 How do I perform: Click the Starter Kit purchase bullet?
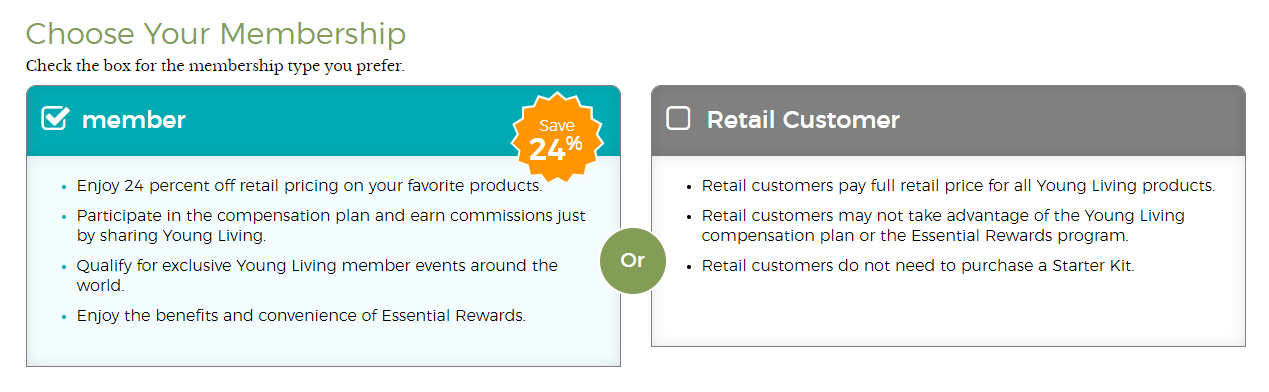(x=918, y=267)
